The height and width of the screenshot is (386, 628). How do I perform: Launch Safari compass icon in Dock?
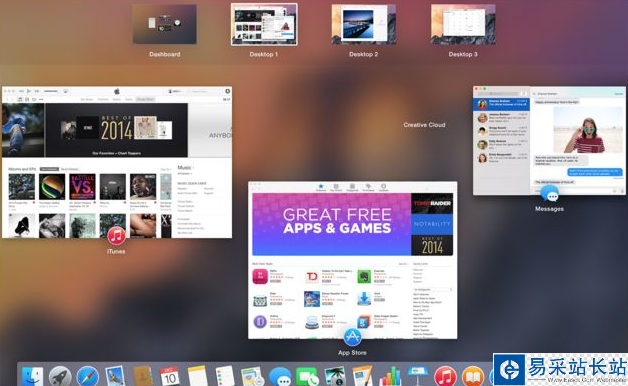[x=88, y=376]
